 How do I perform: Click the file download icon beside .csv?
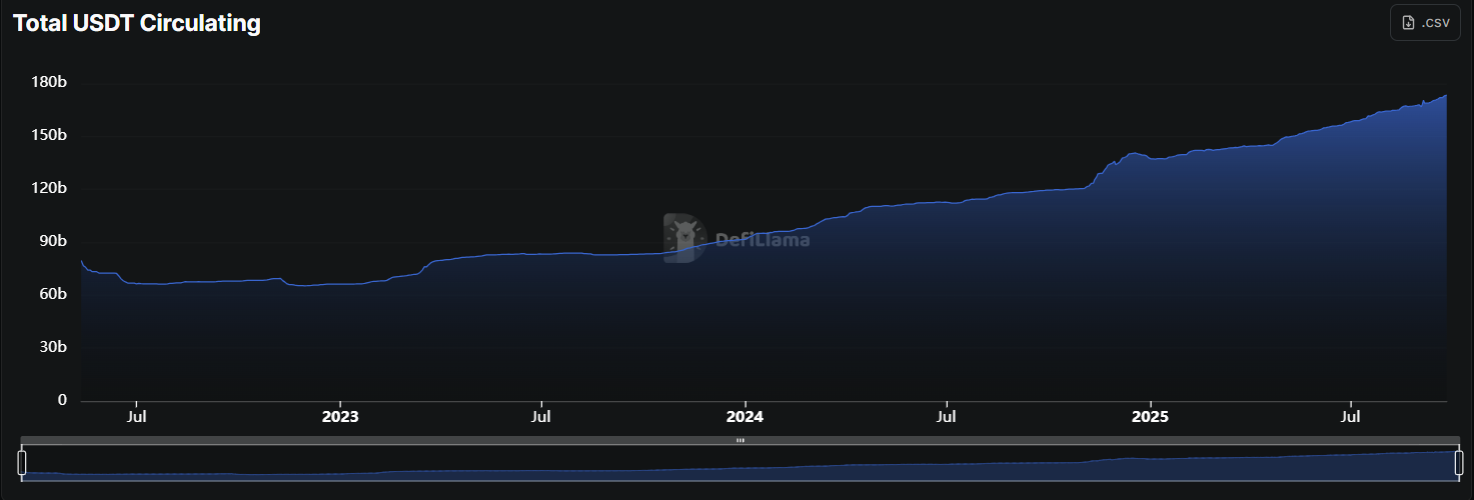point(1409,23)
